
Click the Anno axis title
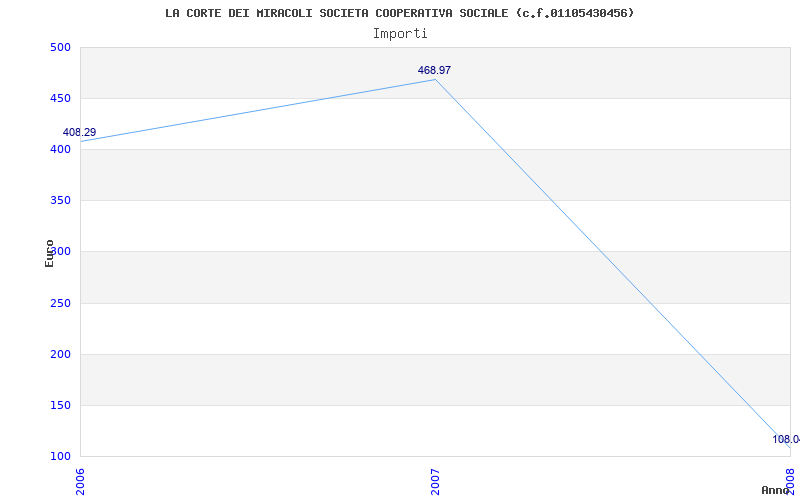(x=775, y=490)
